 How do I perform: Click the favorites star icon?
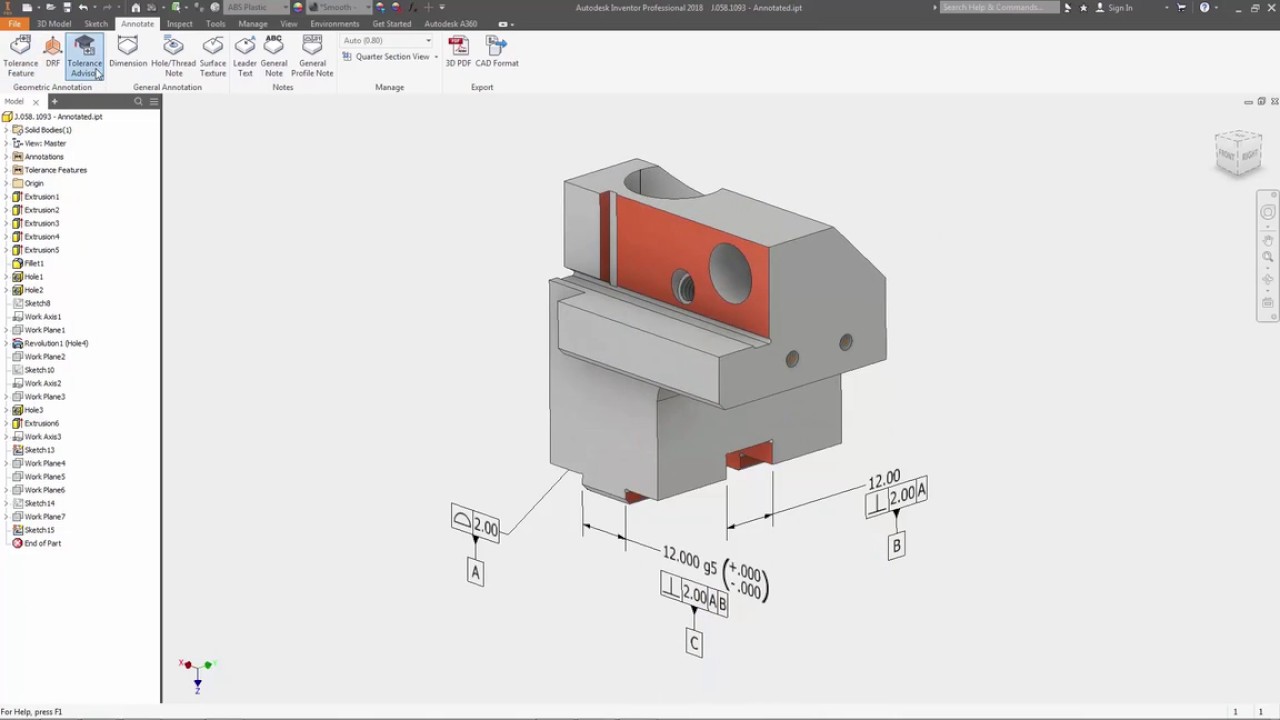coord(1083,7)
